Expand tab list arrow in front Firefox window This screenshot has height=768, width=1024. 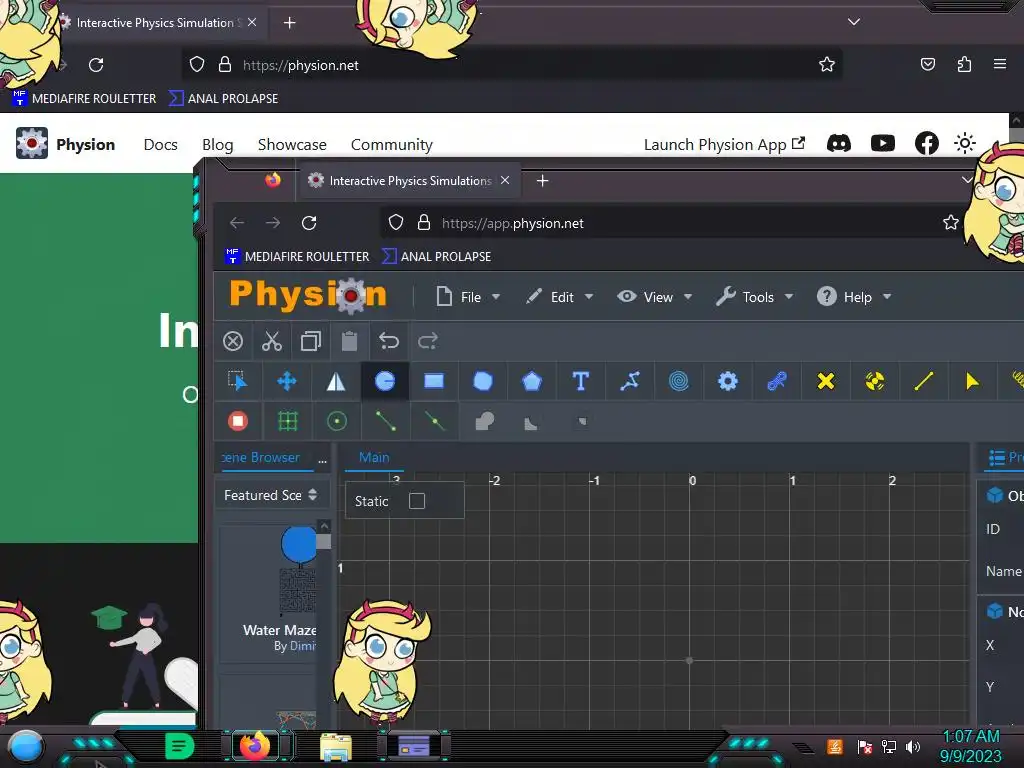pyautogui.click(x=967, y=180)
